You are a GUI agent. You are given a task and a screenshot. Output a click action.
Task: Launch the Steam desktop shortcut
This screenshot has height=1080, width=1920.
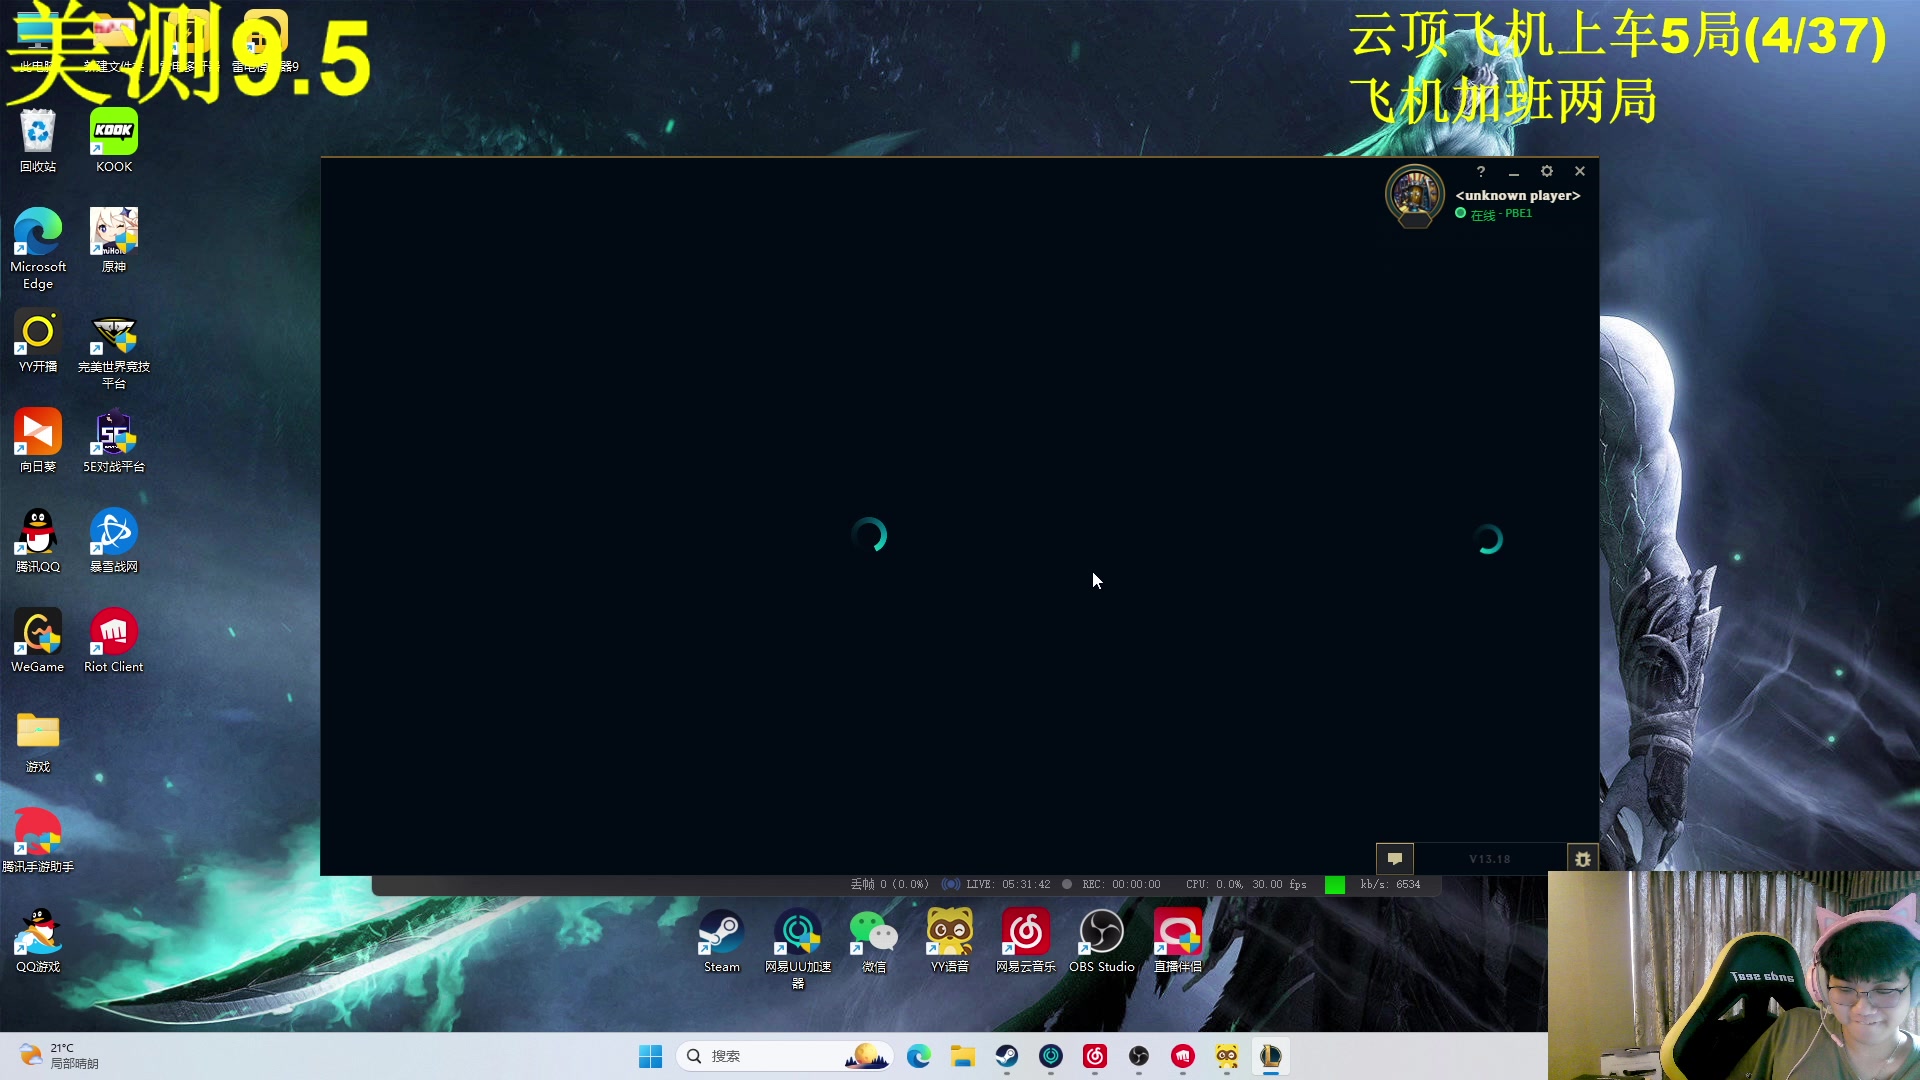tap(721, 940)
